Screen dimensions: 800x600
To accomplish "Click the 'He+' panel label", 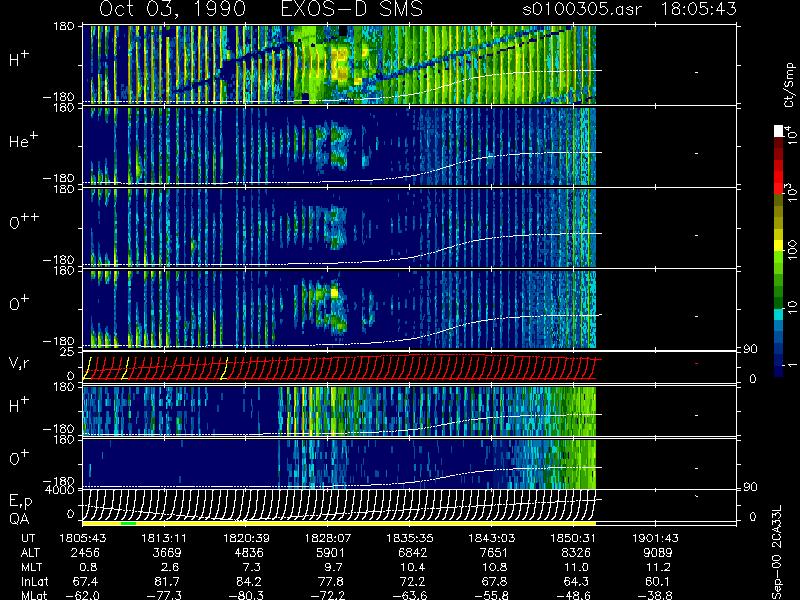I will (x=23, y=140).
